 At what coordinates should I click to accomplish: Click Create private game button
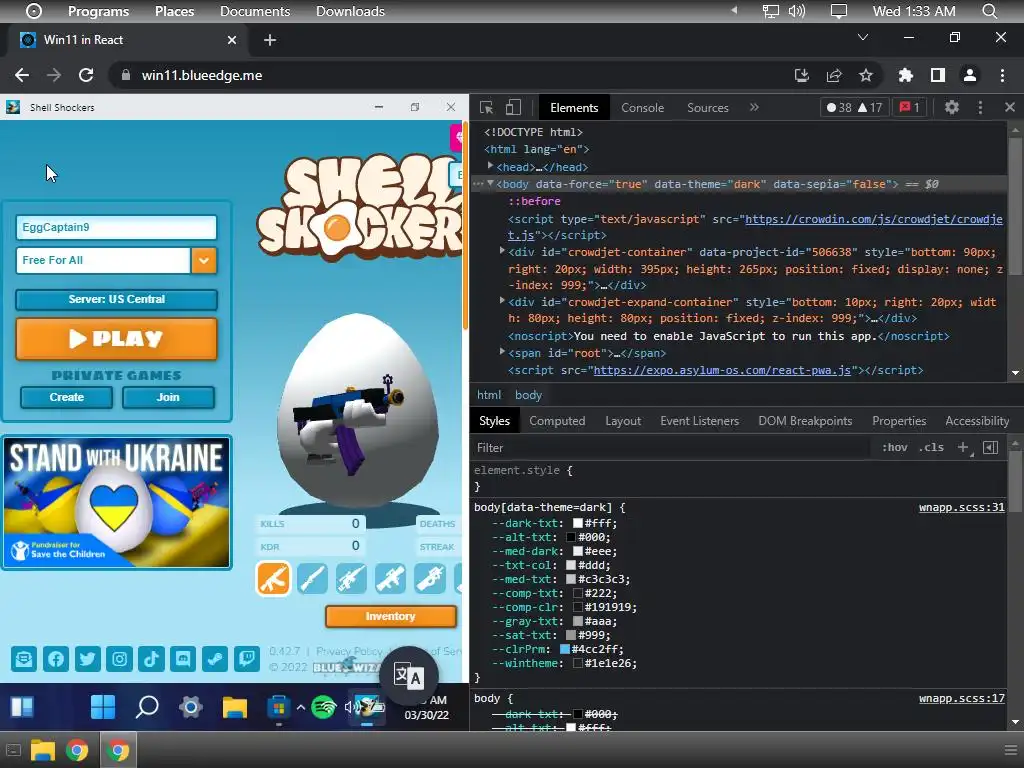pyautogui.click(x=67, y=397)
